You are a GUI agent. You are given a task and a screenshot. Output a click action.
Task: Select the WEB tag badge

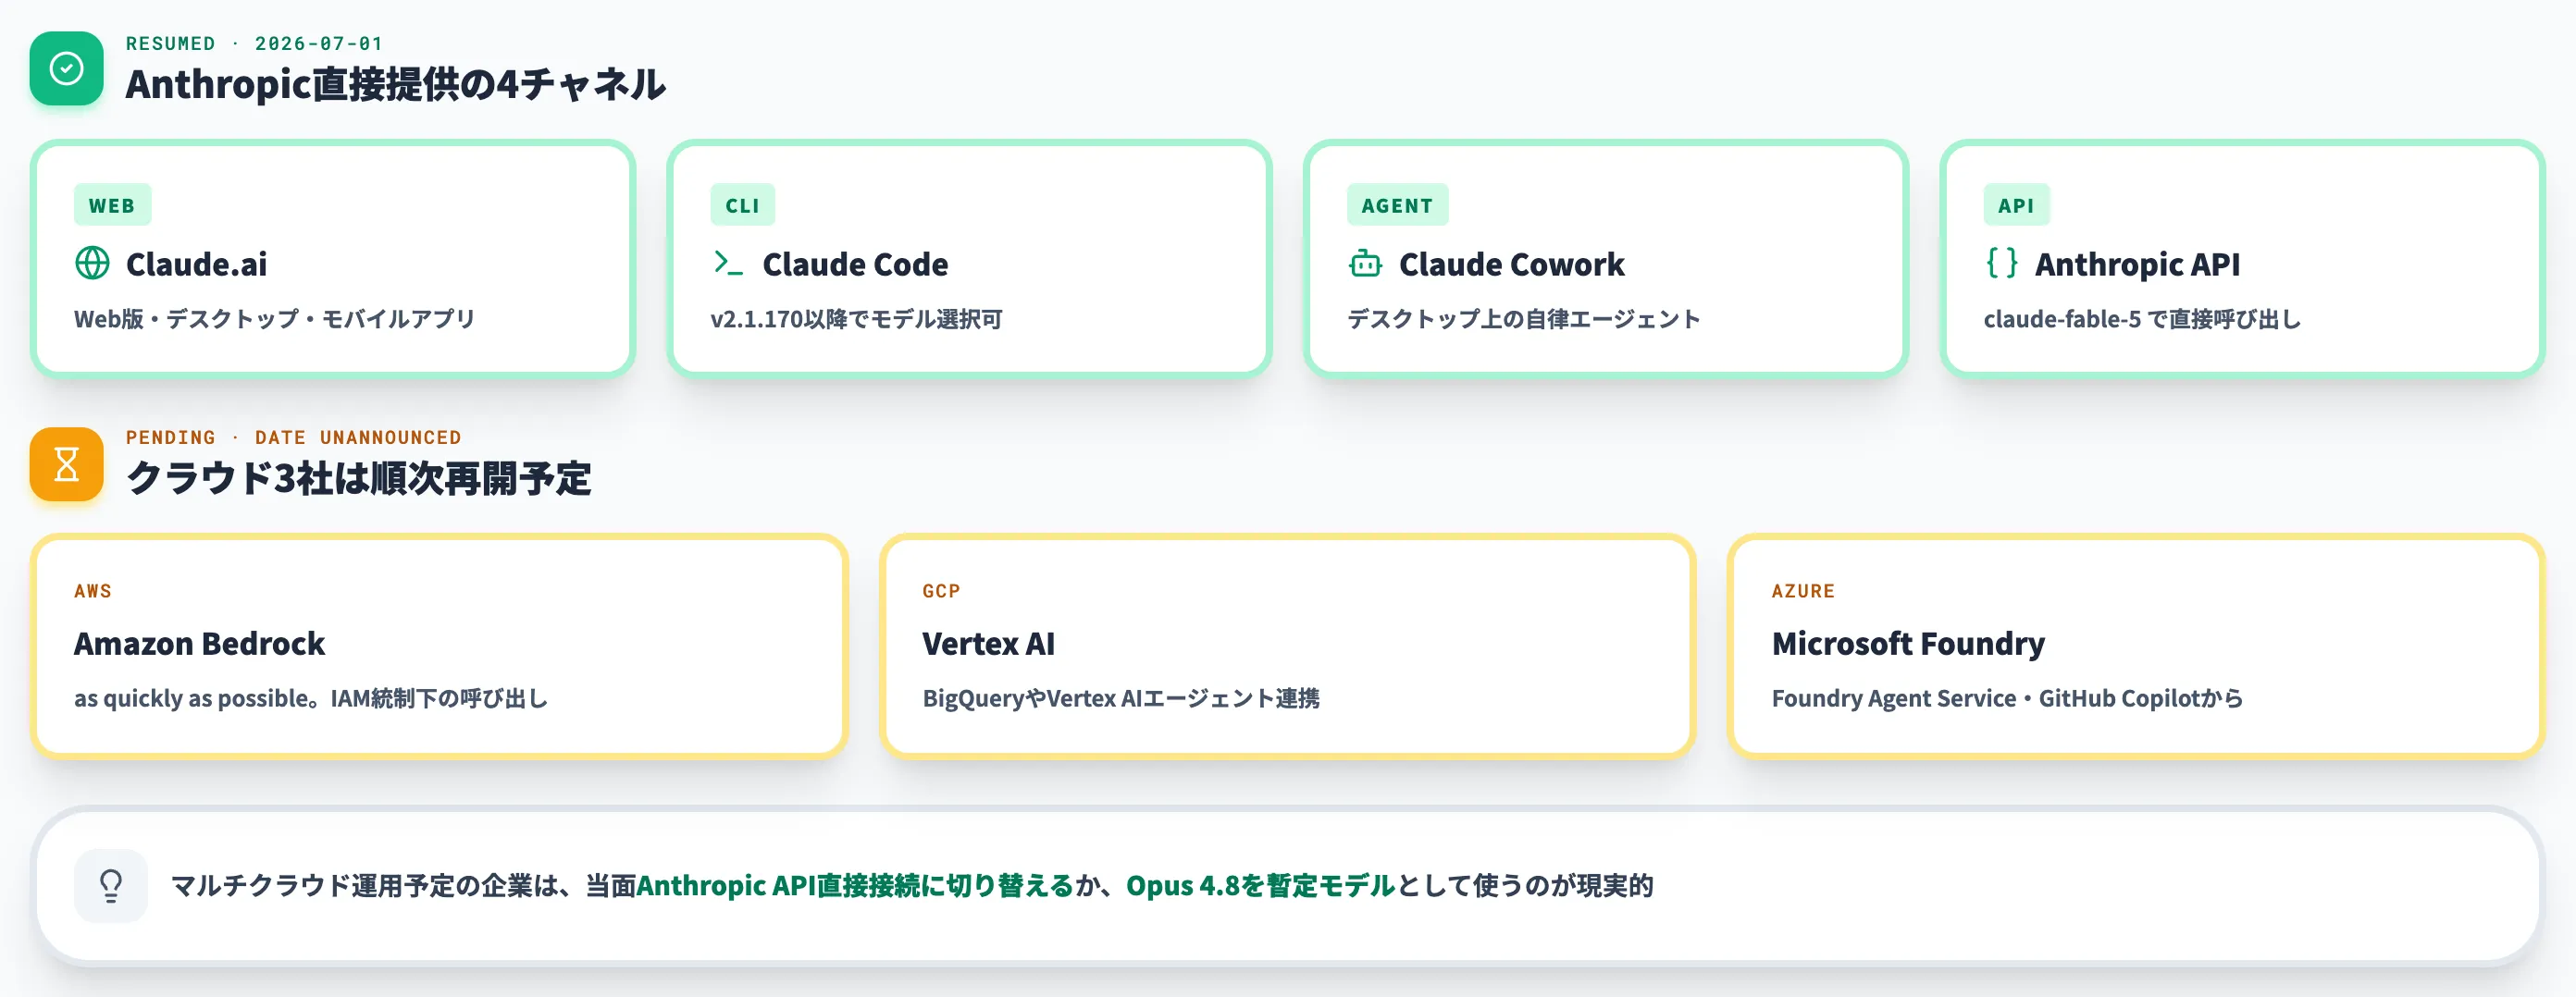112,205
